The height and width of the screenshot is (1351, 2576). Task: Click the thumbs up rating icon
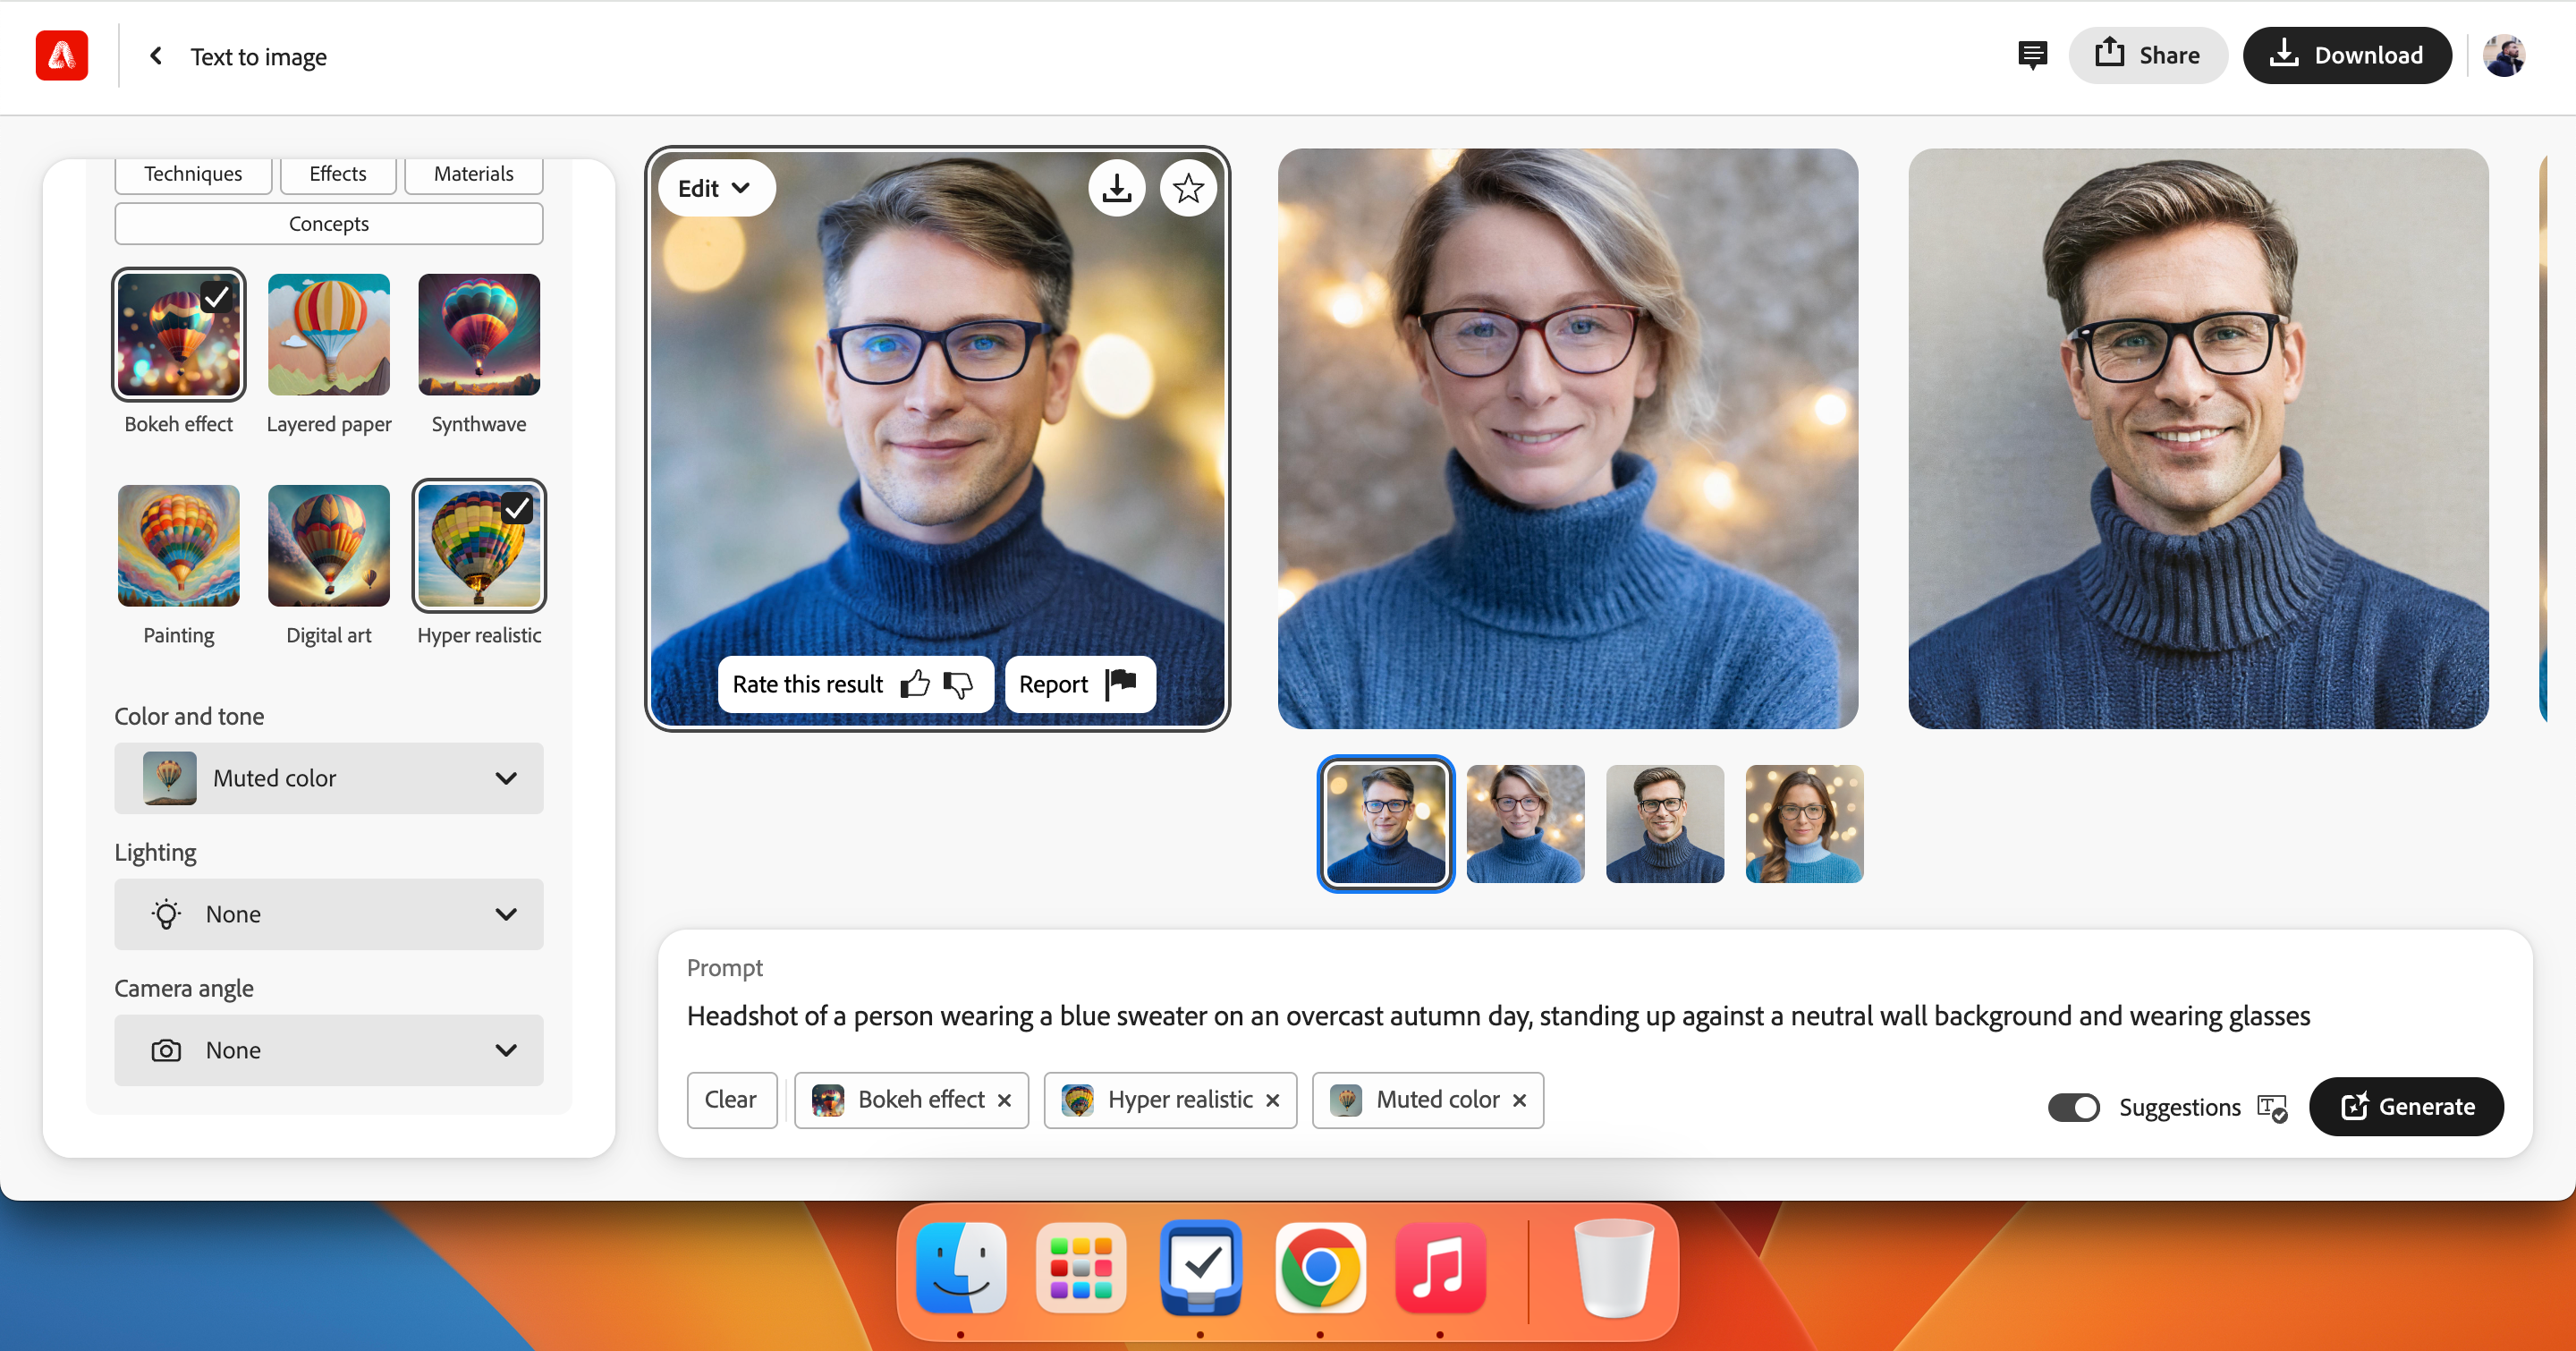pos(914,684)
